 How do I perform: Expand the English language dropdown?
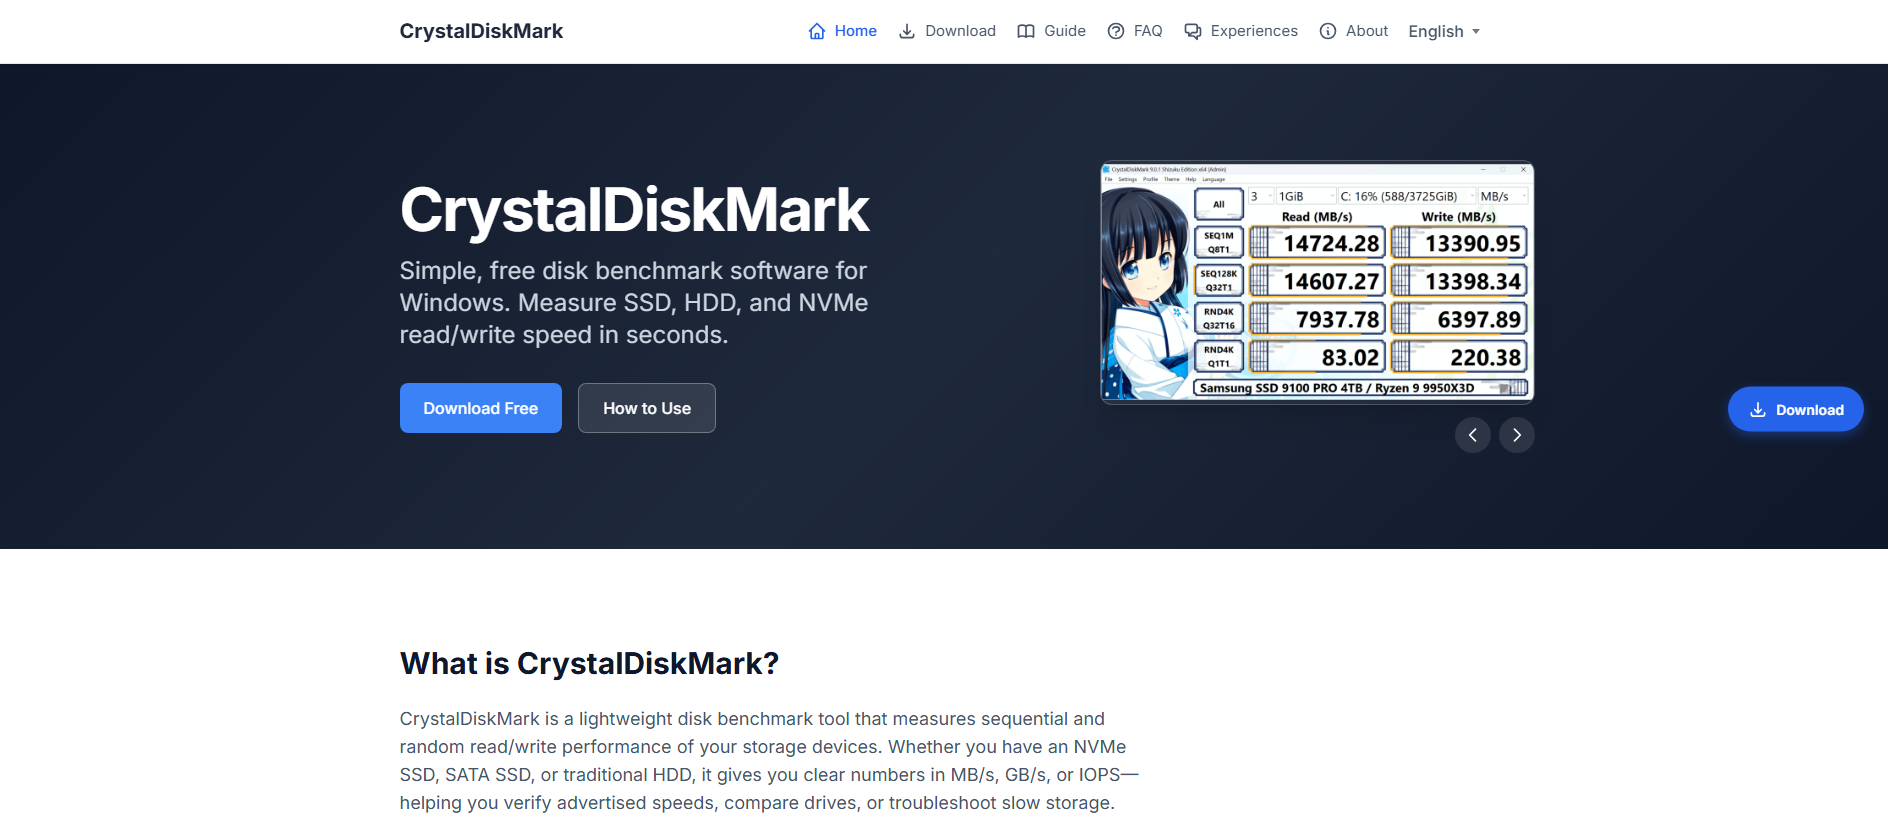click(x=1444, y=31)
